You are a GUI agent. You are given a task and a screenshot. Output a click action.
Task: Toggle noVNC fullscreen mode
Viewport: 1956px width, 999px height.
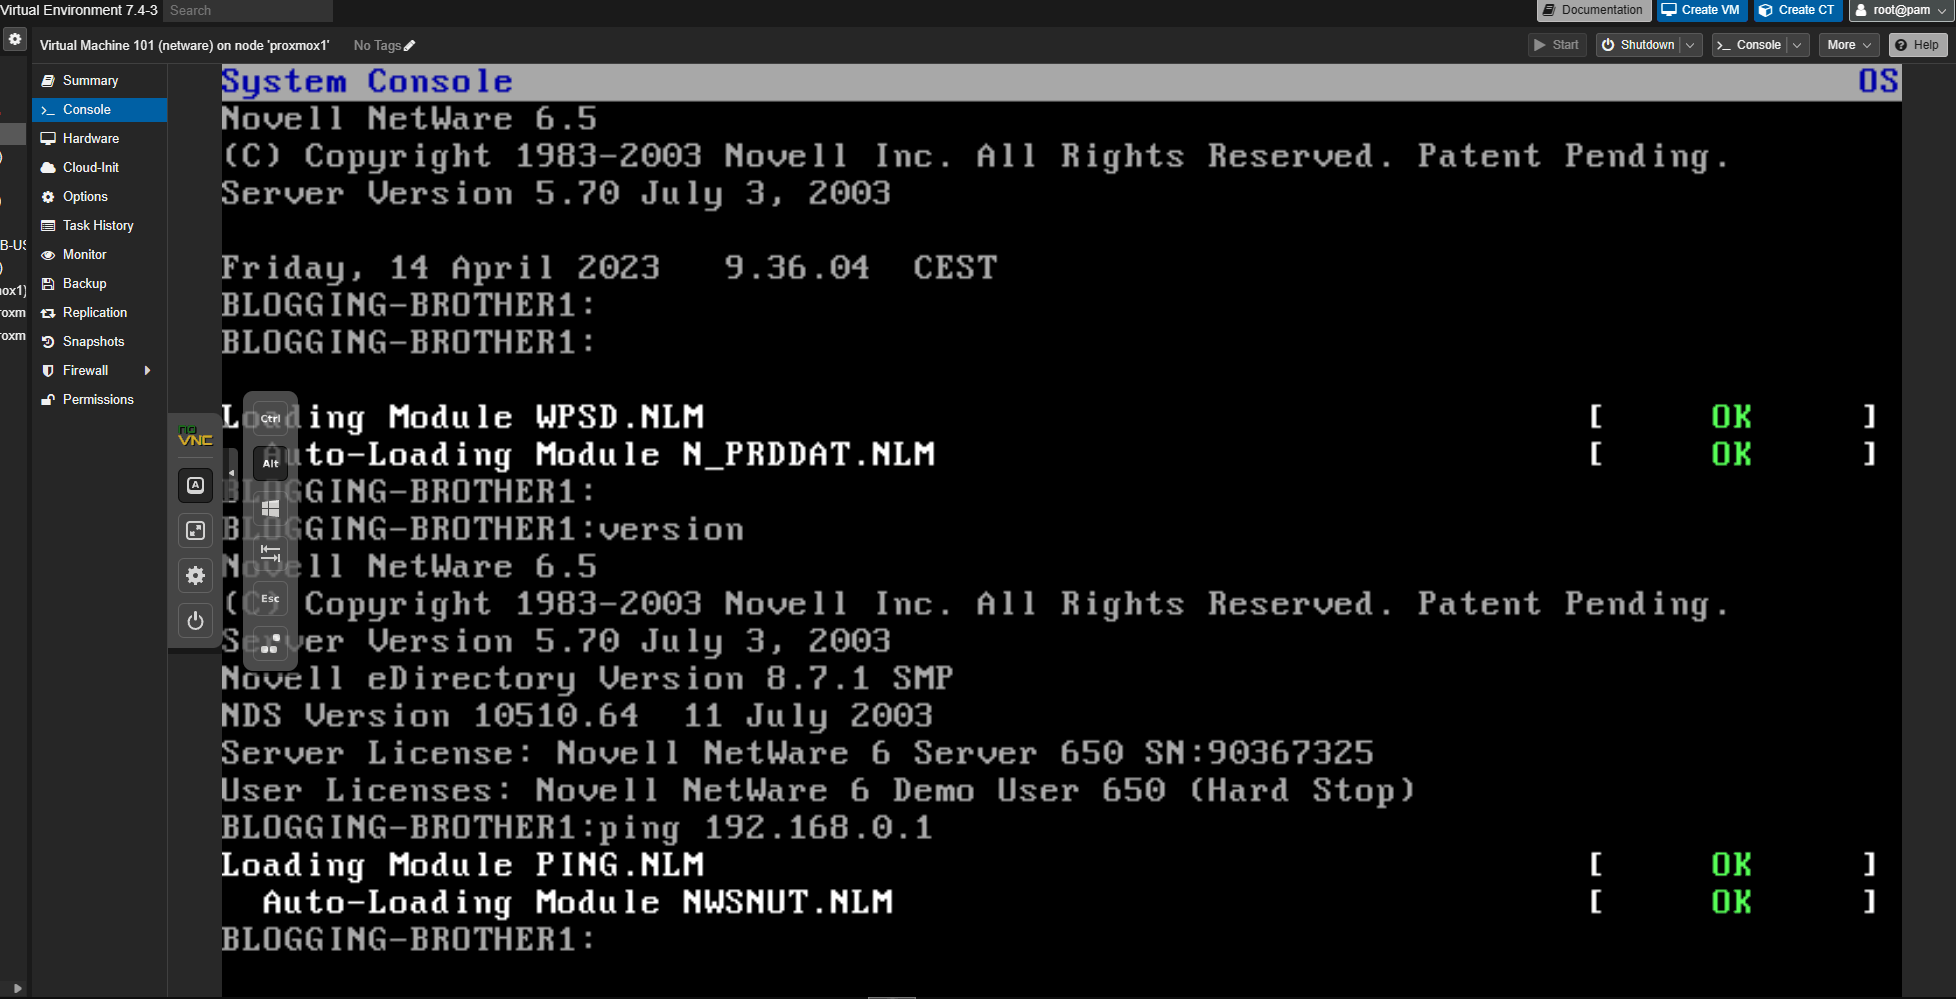click(196, 531)
